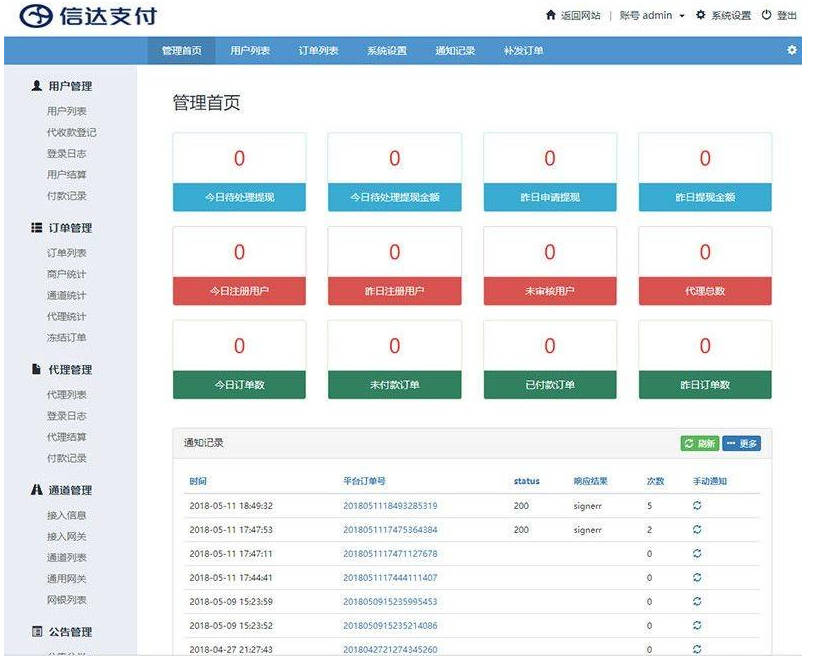The height and width of the screenshot is (656, 815).
Task: Click the 未付款订单 stat card
Action: [x=395, y=360]
